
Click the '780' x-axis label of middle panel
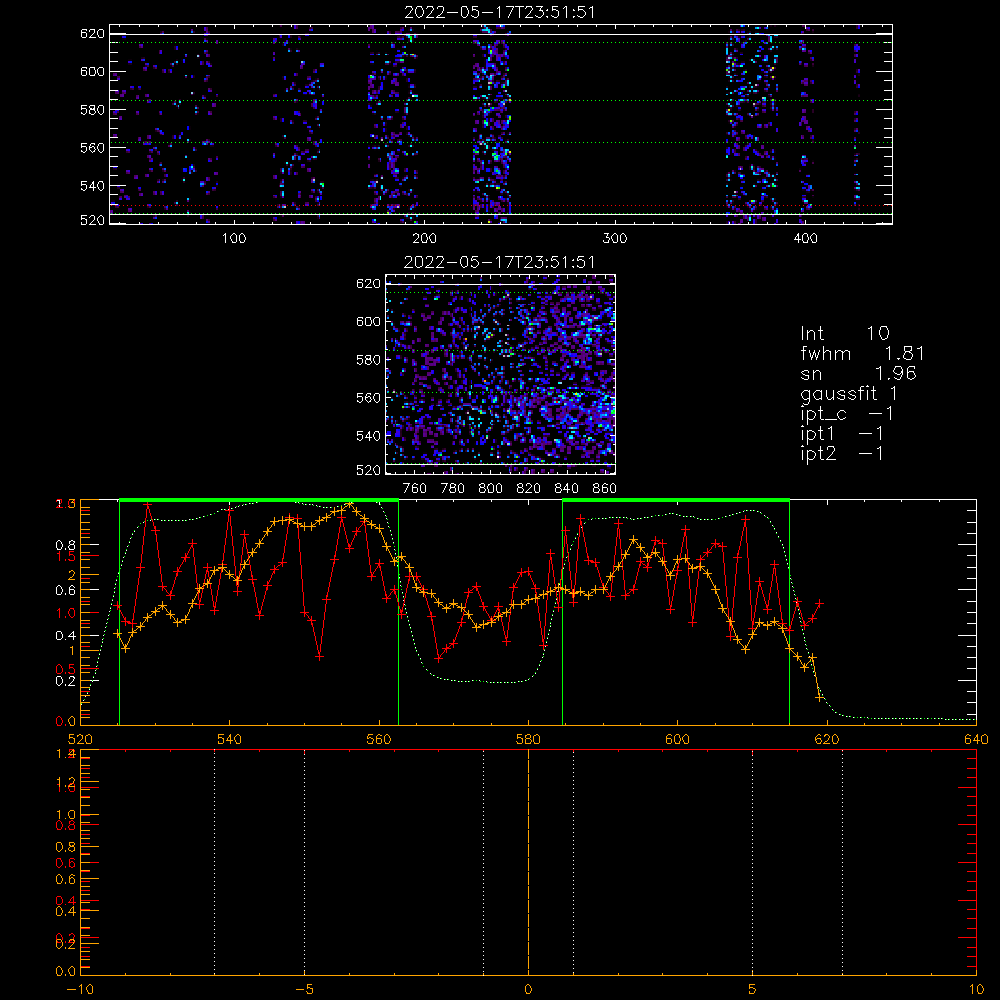click(453, 489)
